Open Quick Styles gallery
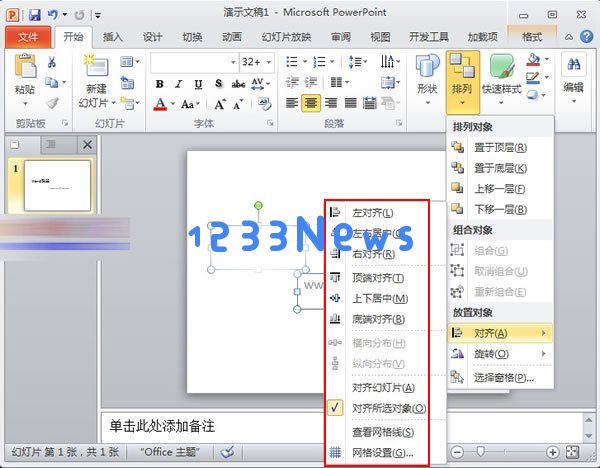 coord(501,79)
